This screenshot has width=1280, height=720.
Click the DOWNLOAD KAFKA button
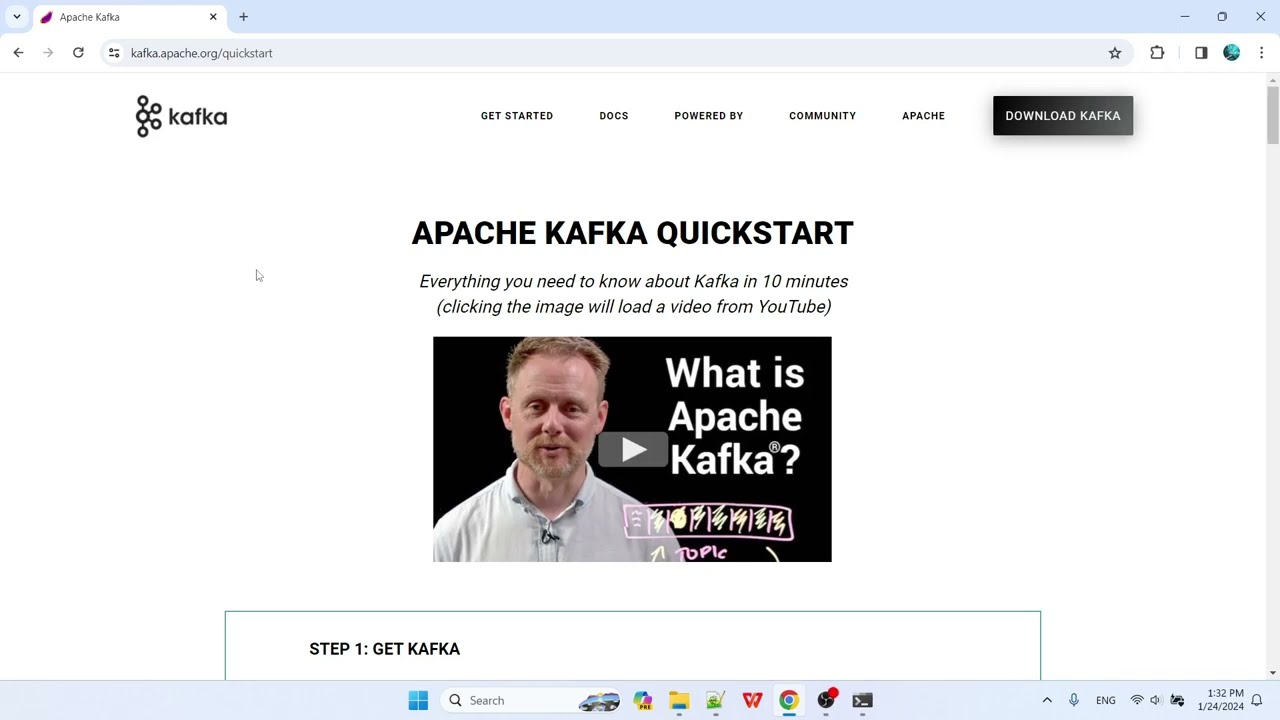point(1063,116)
